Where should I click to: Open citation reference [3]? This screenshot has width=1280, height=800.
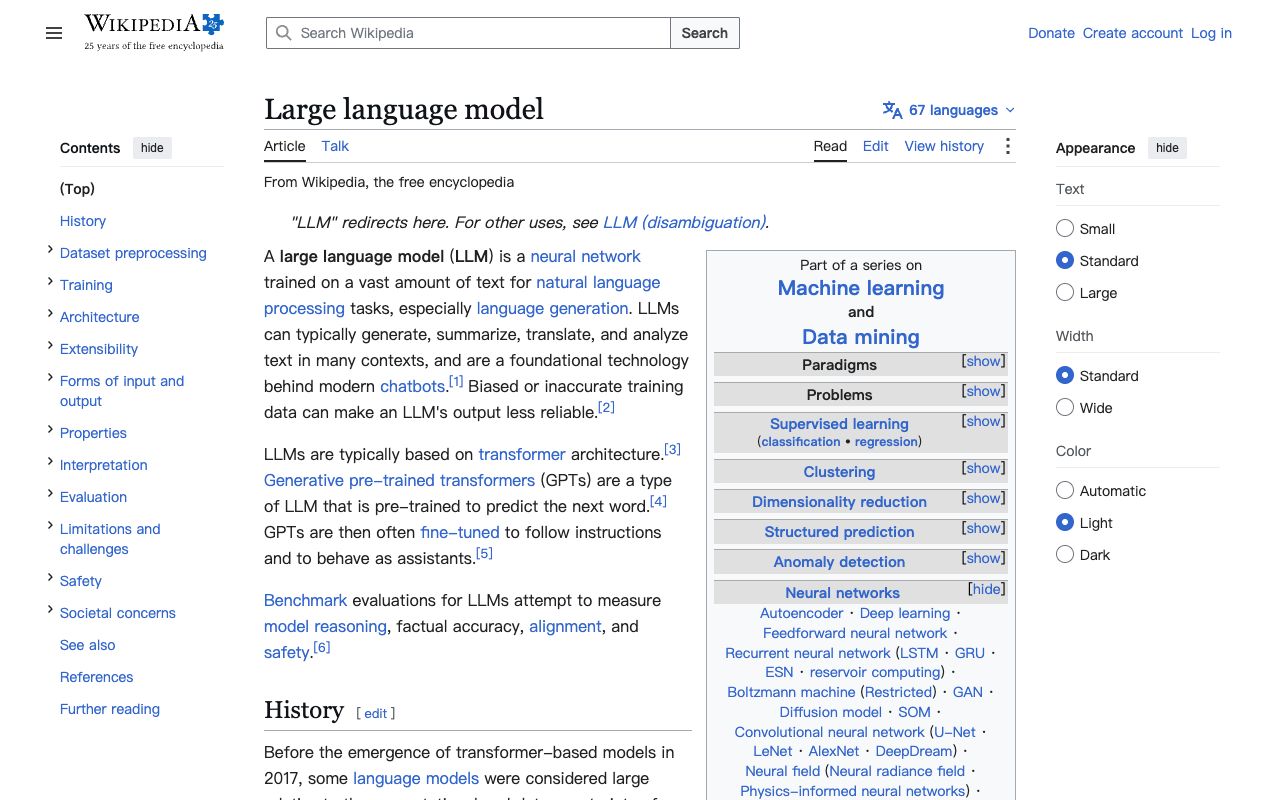pos(672,449)
